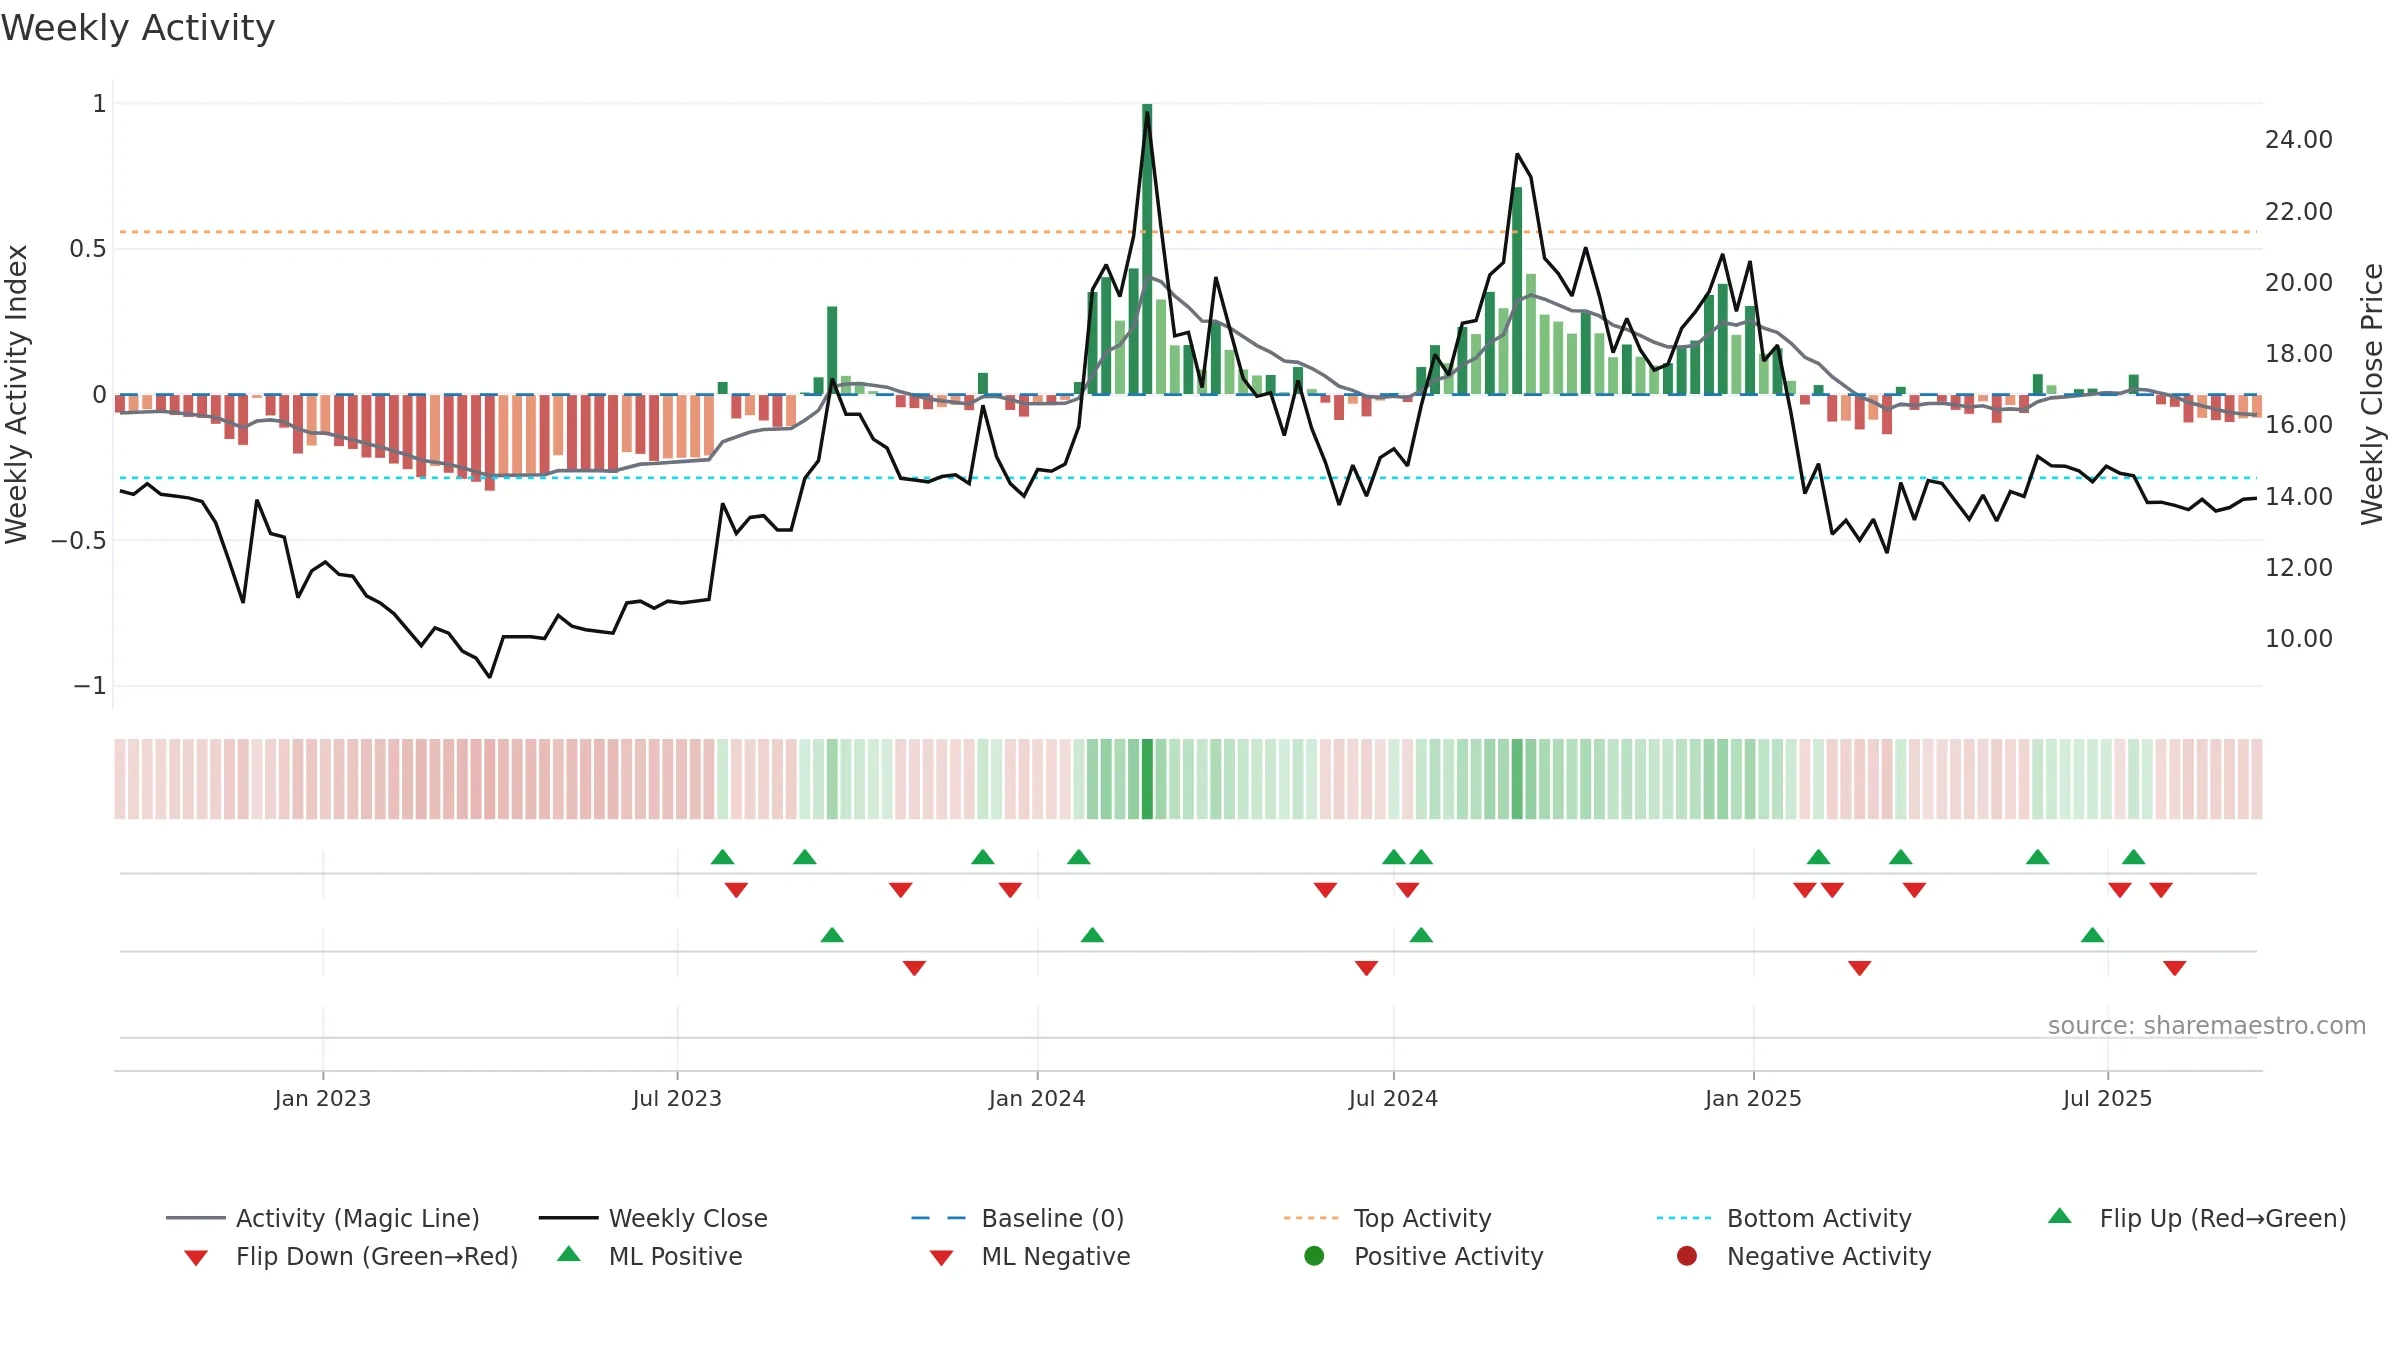
Task: Click the Weekly Activity chart title
Action: pos(138,28)
